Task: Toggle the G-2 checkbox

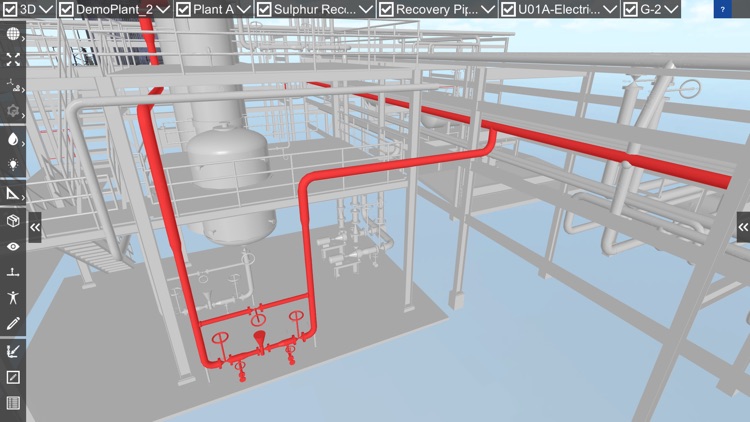Action: click(x=630, y=9)
